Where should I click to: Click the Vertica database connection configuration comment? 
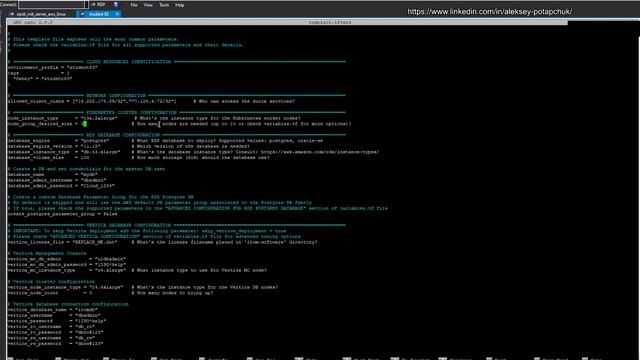(68, 304)
